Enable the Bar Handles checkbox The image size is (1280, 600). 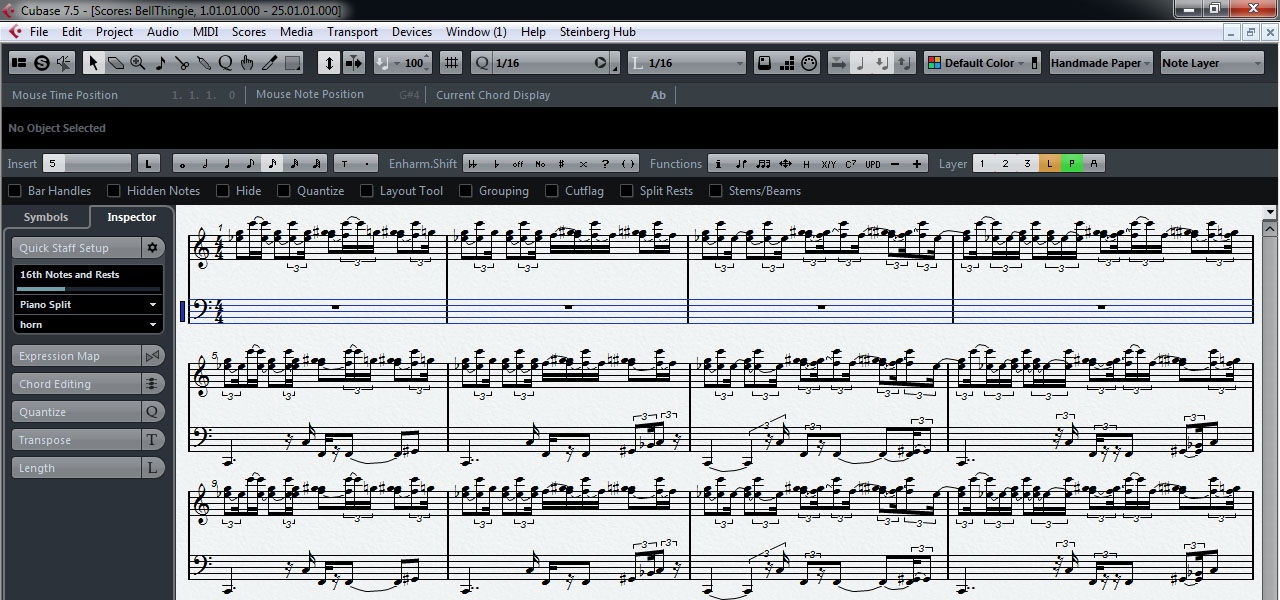click(x=15, y=191)
